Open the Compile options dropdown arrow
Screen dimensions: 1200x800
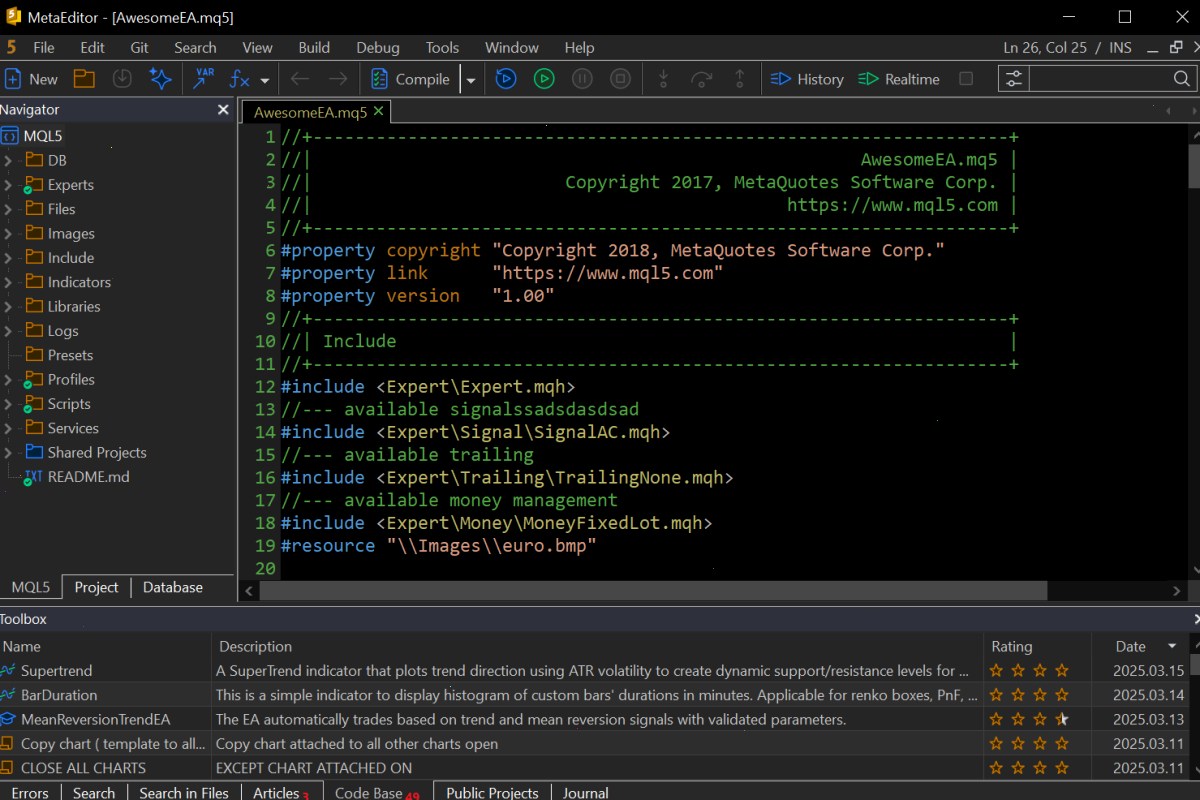470,80
